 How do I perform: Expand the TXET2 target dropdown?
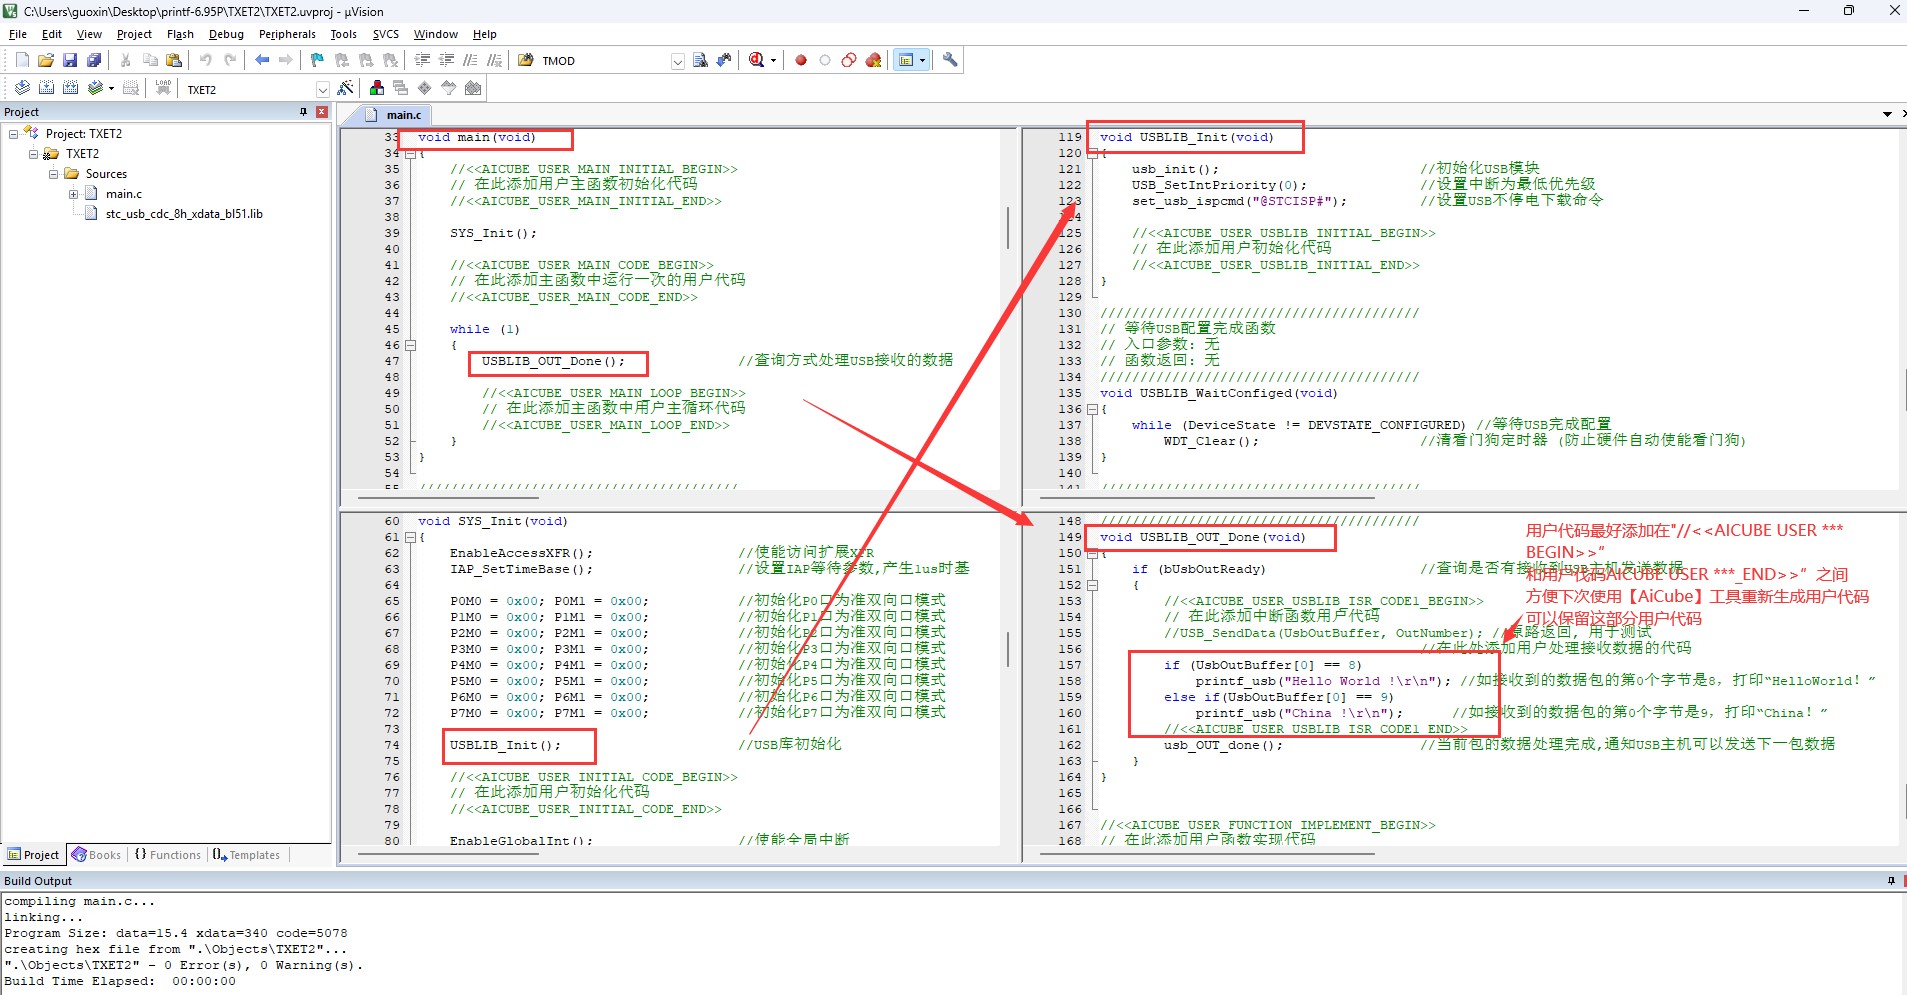point(322,89)
